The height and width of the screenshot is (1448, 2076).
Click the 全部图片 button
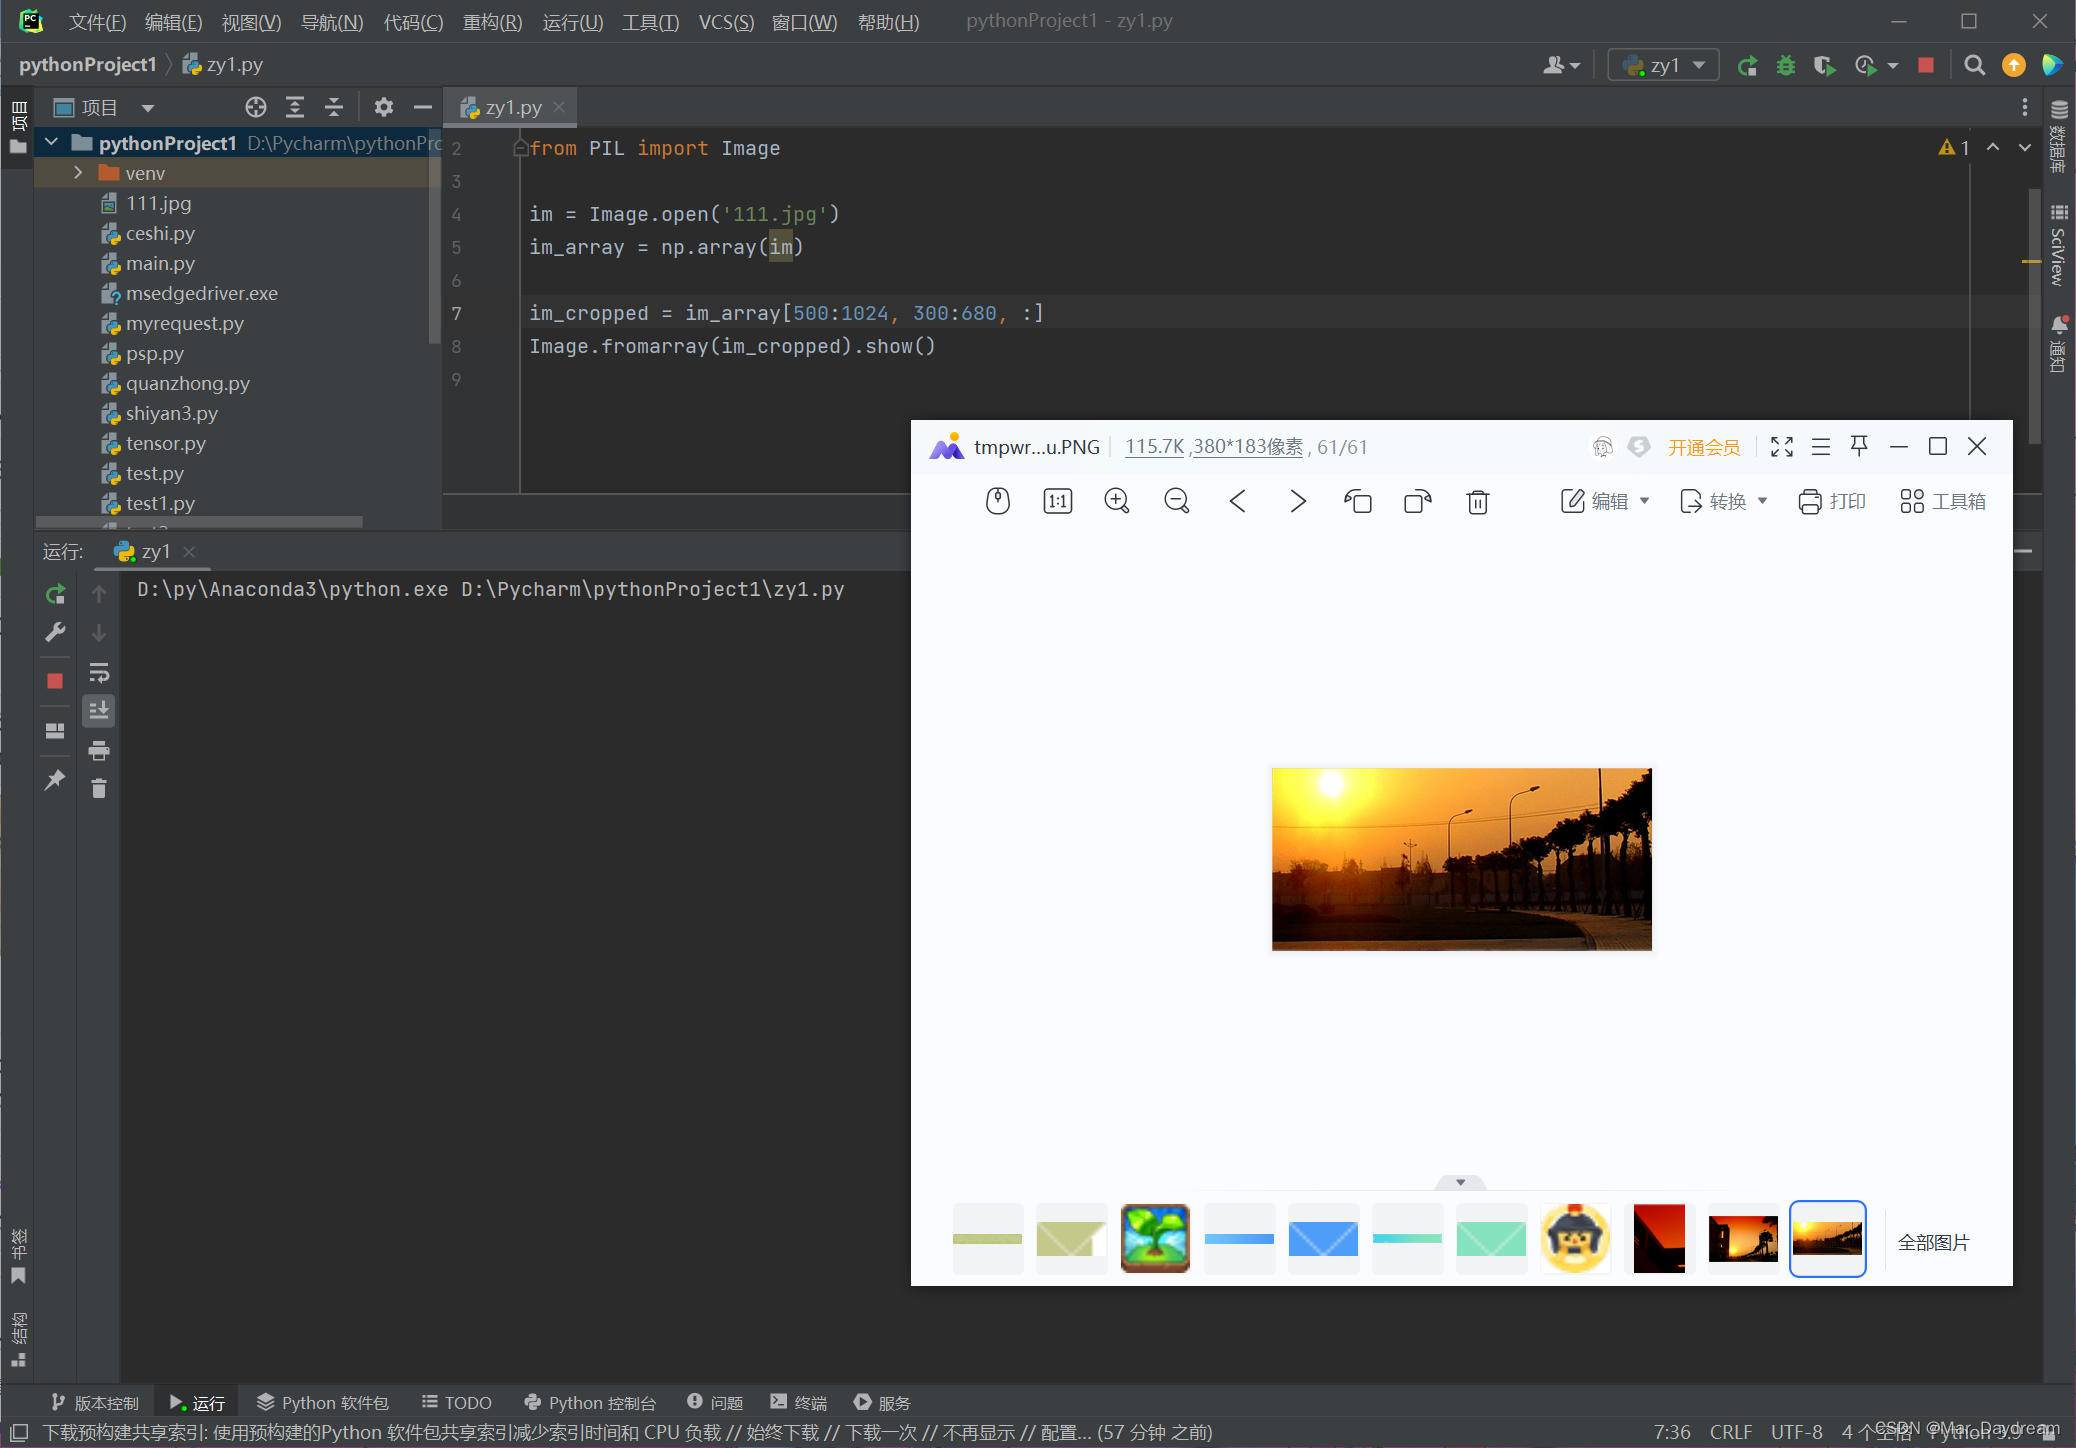(x=1933, y=1242)
